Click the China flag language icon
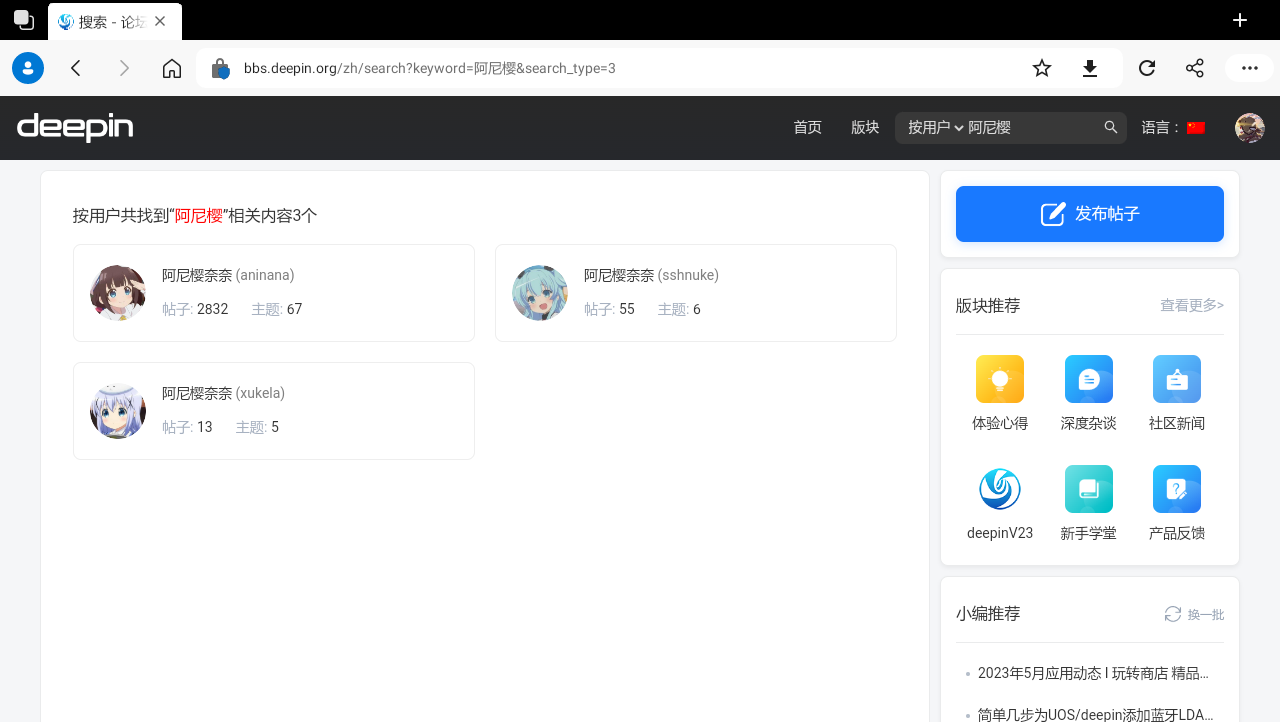Viewport: 1280px width, 722px height. tap(1197, 127)
